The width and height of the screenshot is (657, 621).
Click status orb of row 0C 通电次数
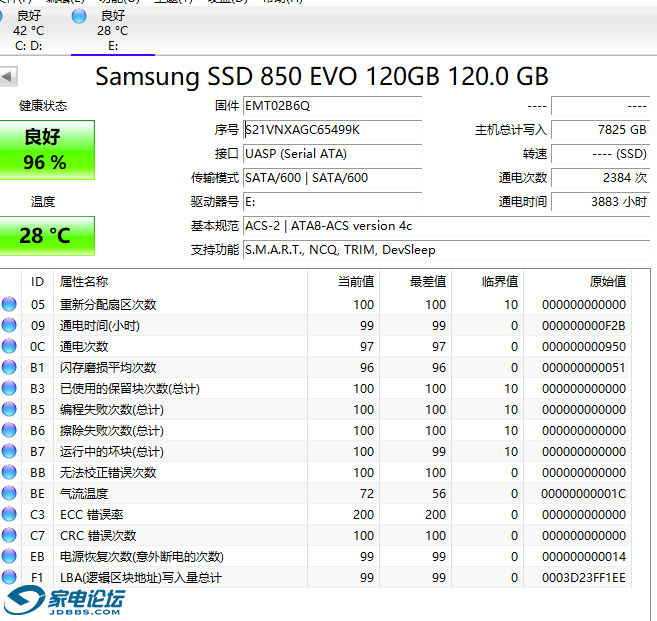point(9,346)
